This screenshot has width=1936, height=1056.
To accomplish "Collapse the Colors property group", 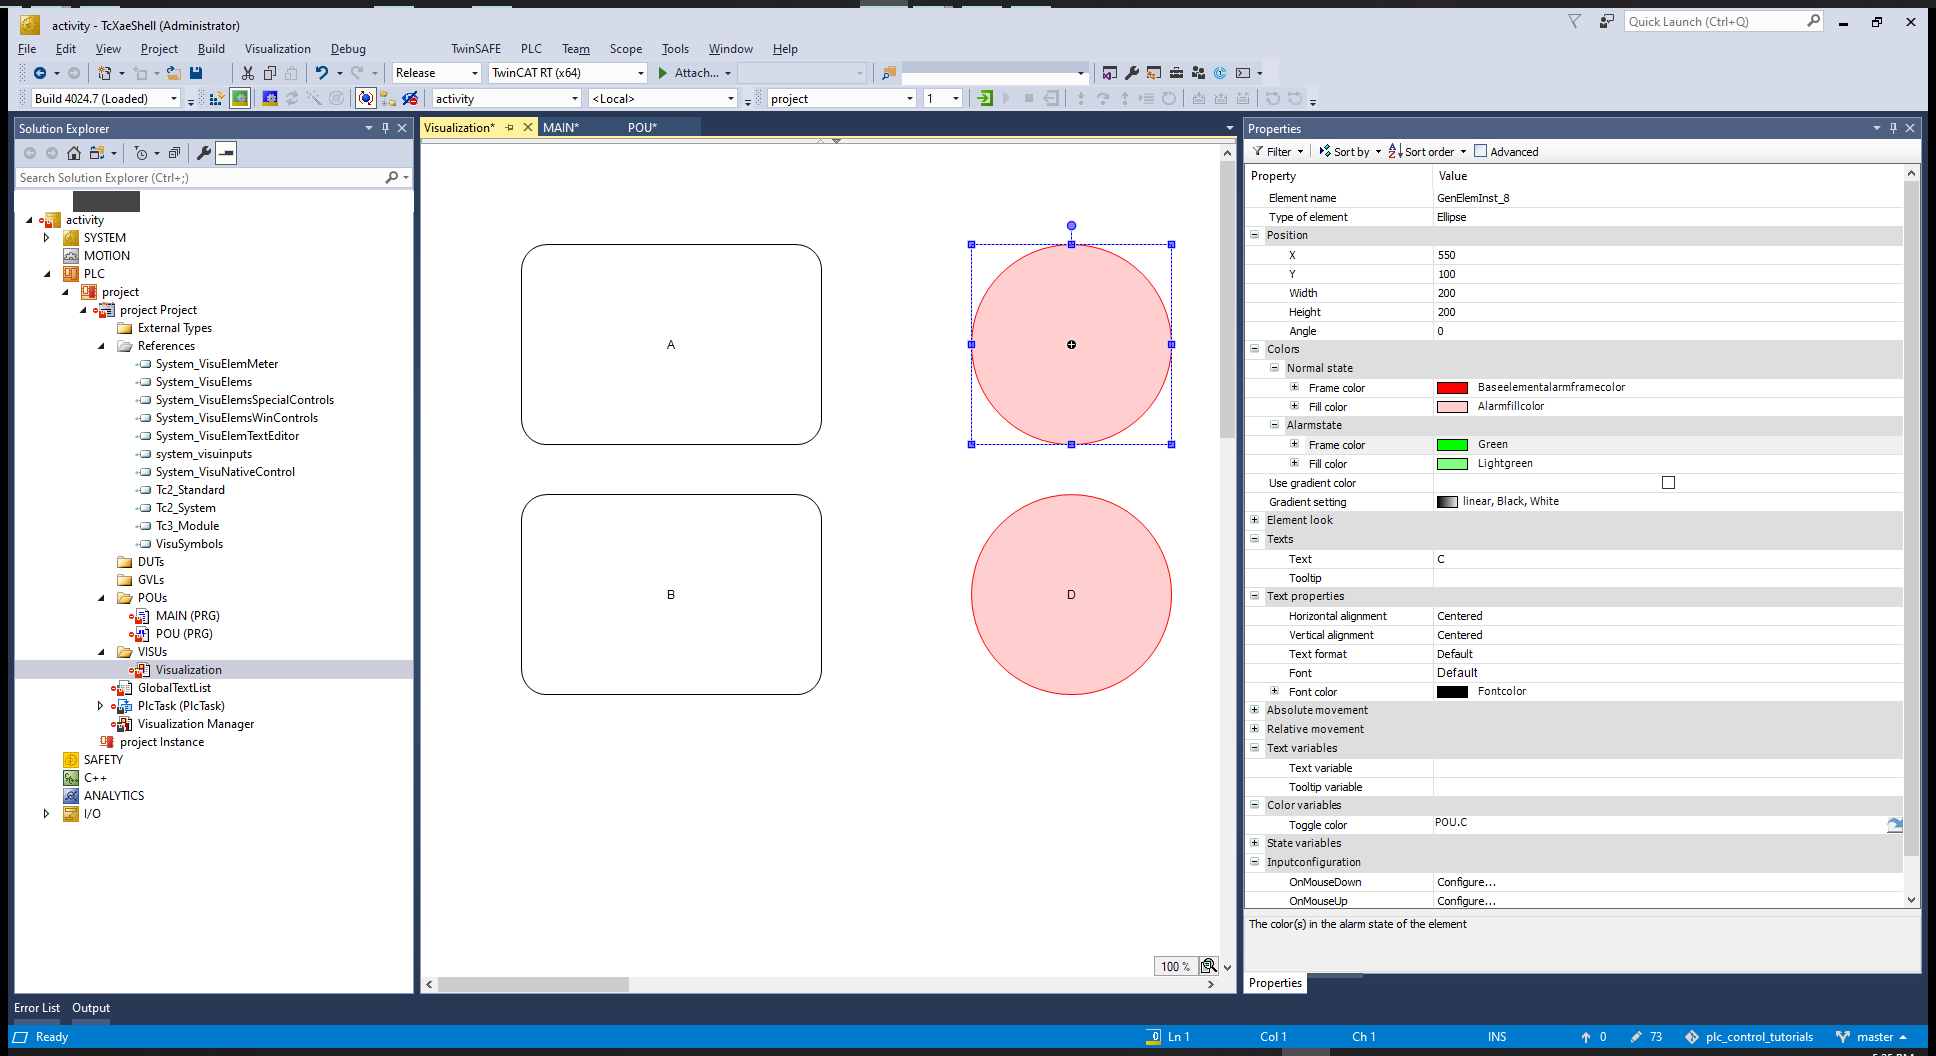I will pyautogui.click(x=1255, y=349).
